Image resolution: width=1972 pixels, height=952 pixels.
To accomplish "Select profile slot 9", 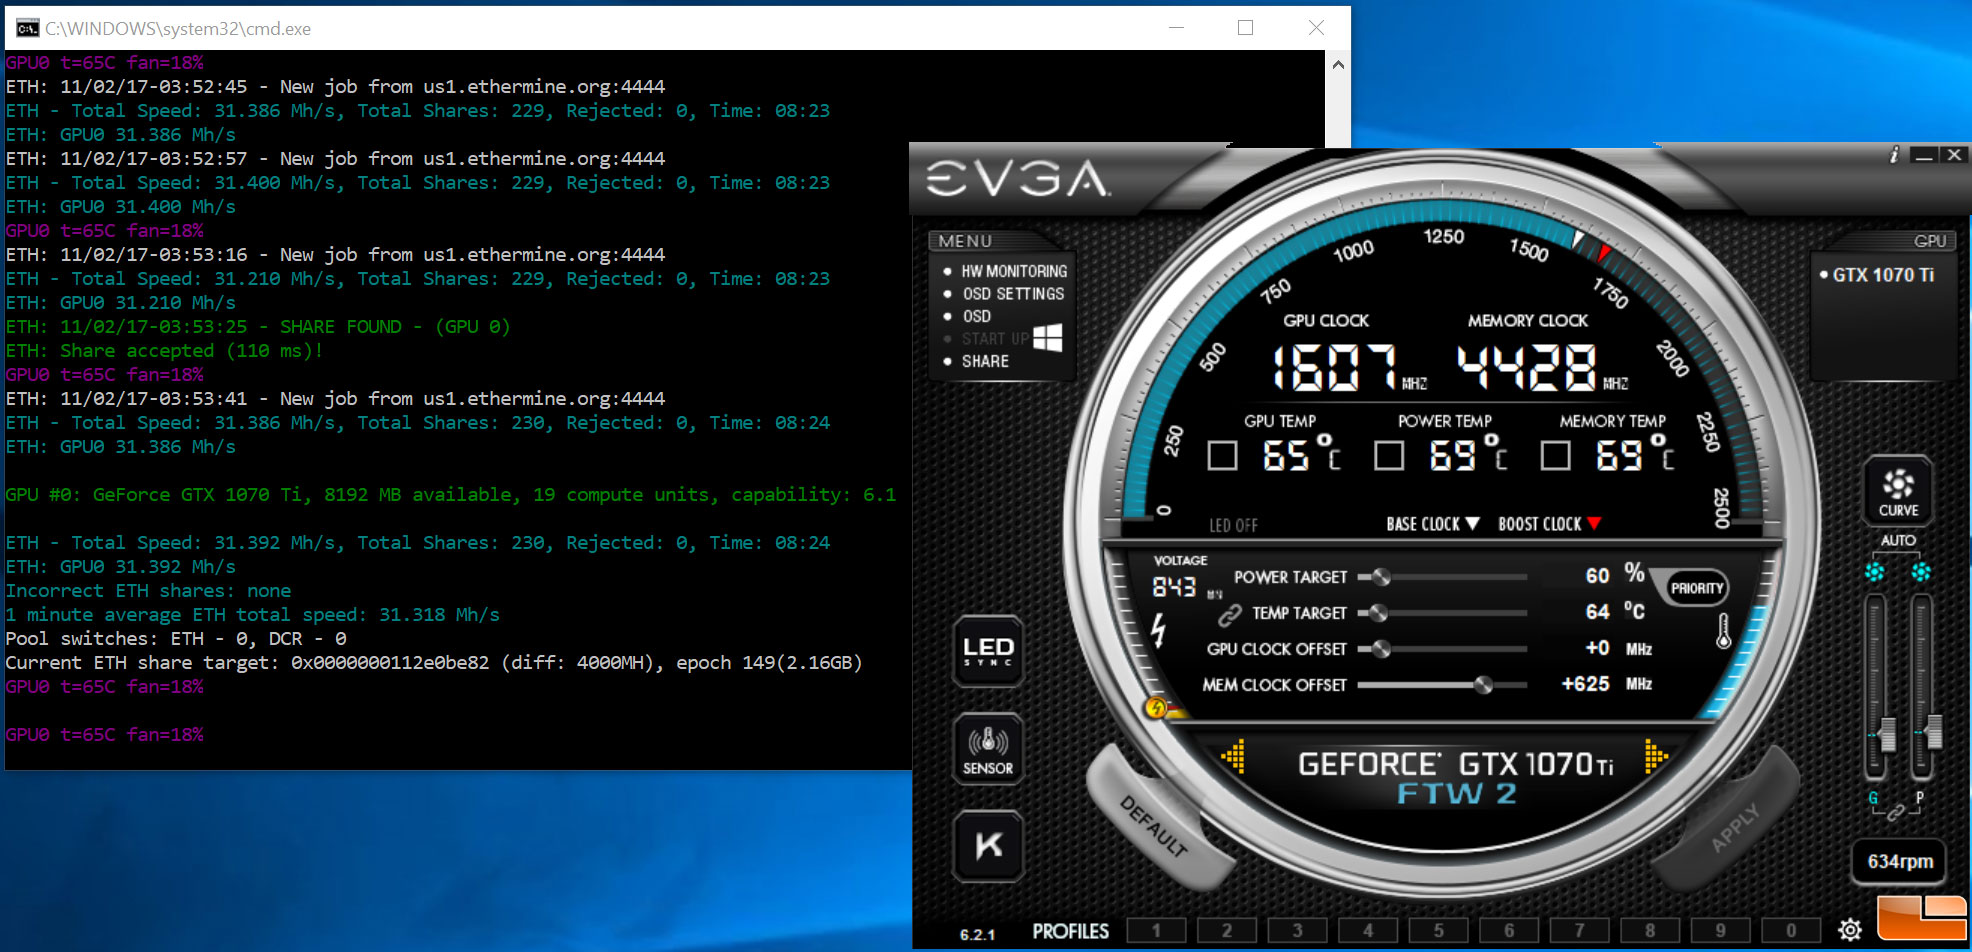I will pyautogui.click(x=1720, y=930).
